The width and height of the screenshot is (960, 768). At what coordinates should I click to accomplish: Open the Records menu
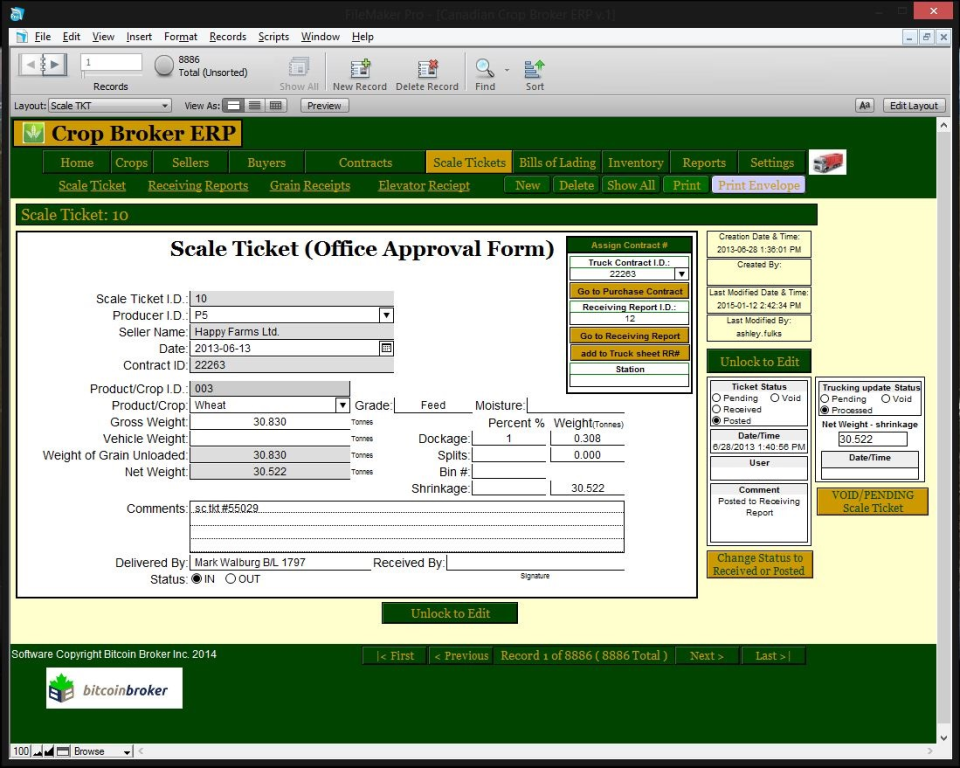227,37
